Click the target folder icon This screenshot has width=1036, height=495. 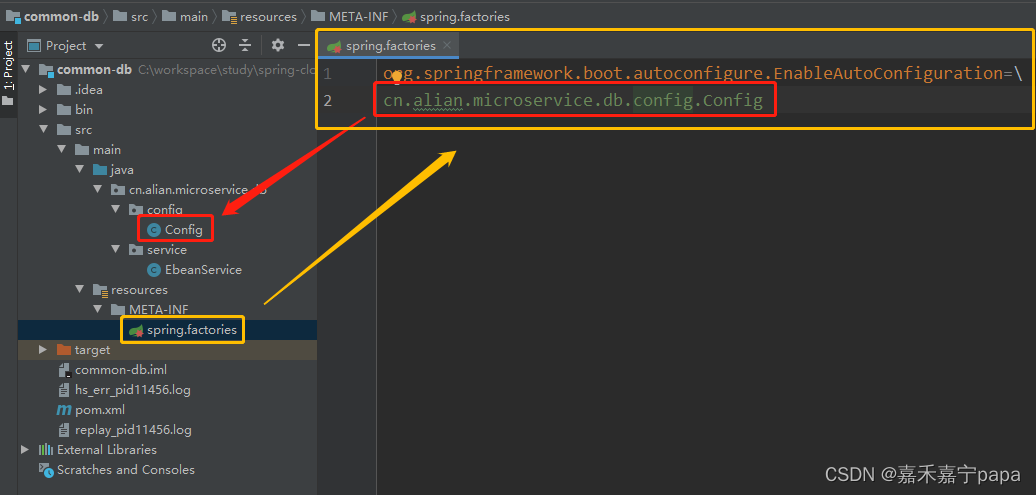click(x=63, y=350)
